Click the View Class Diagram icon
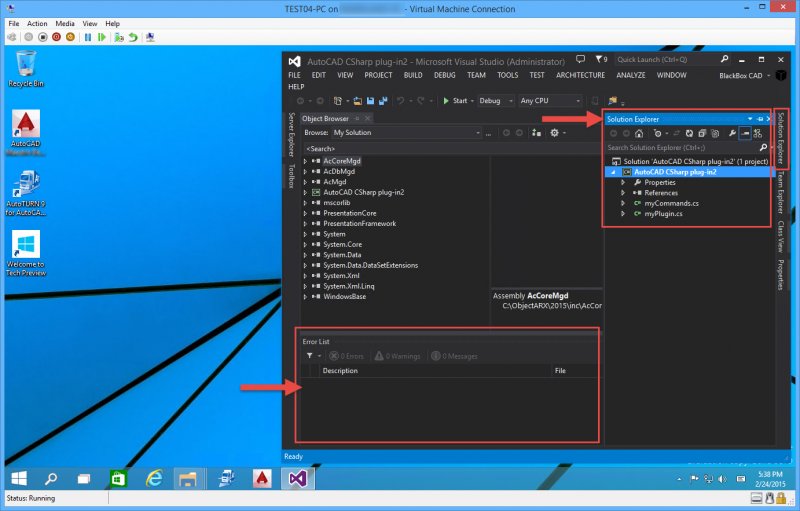Screen dimensions: 800x511 tap(758, 134)
